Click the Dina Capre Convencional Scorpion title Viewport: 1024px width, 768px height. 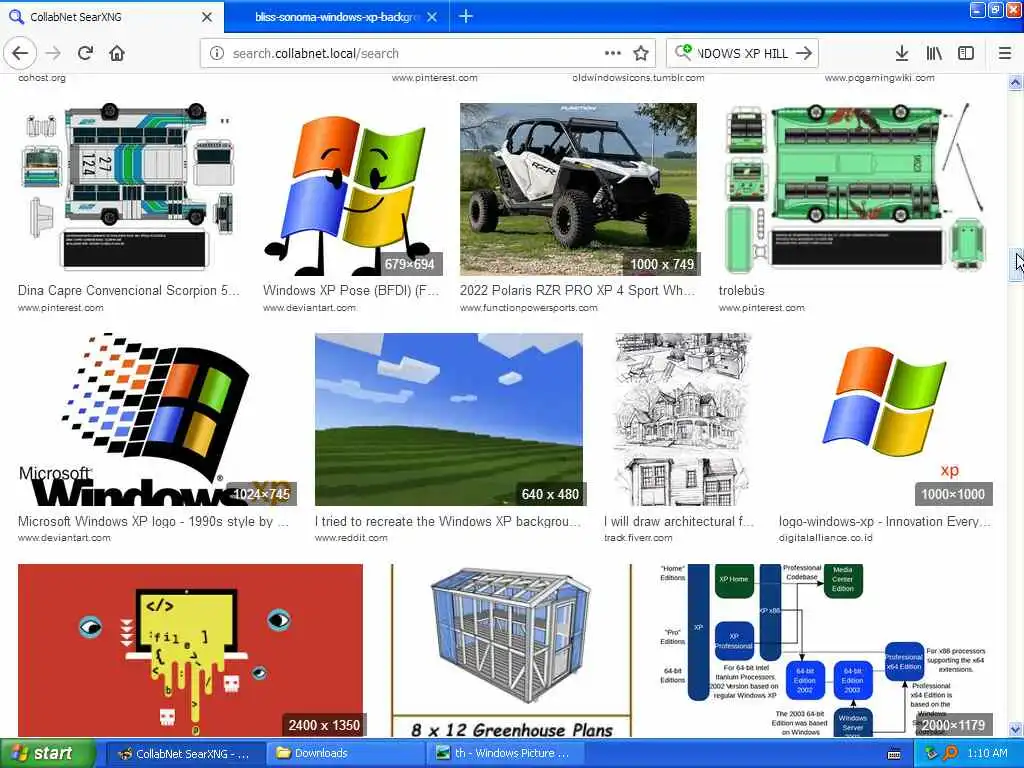129,291
